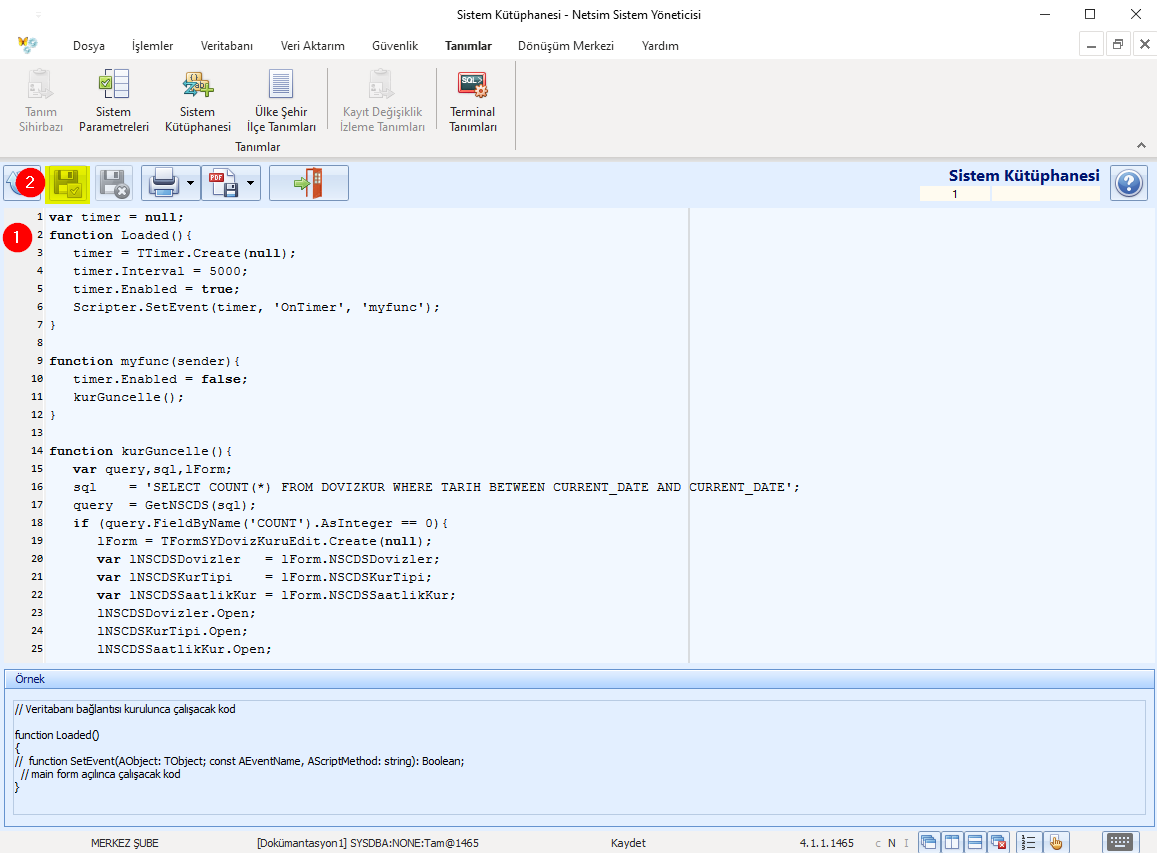The image size is (1157, 853).
Task: Click status bar text 'Kaydet'
Action: tap(628, 843)
